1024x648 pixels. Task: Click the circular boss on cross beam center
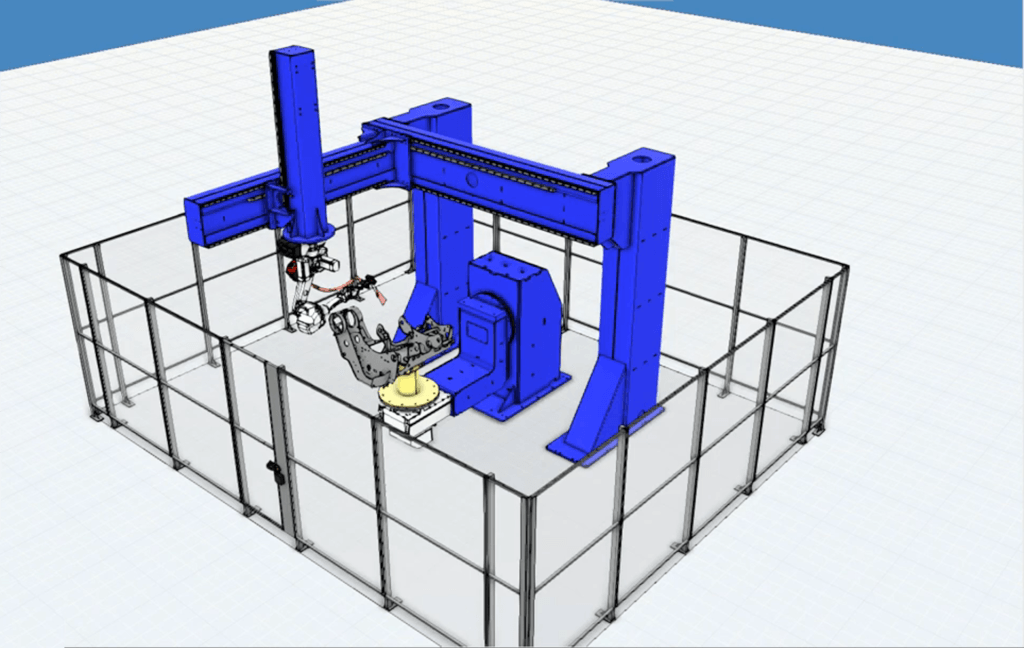coord(471,181)
